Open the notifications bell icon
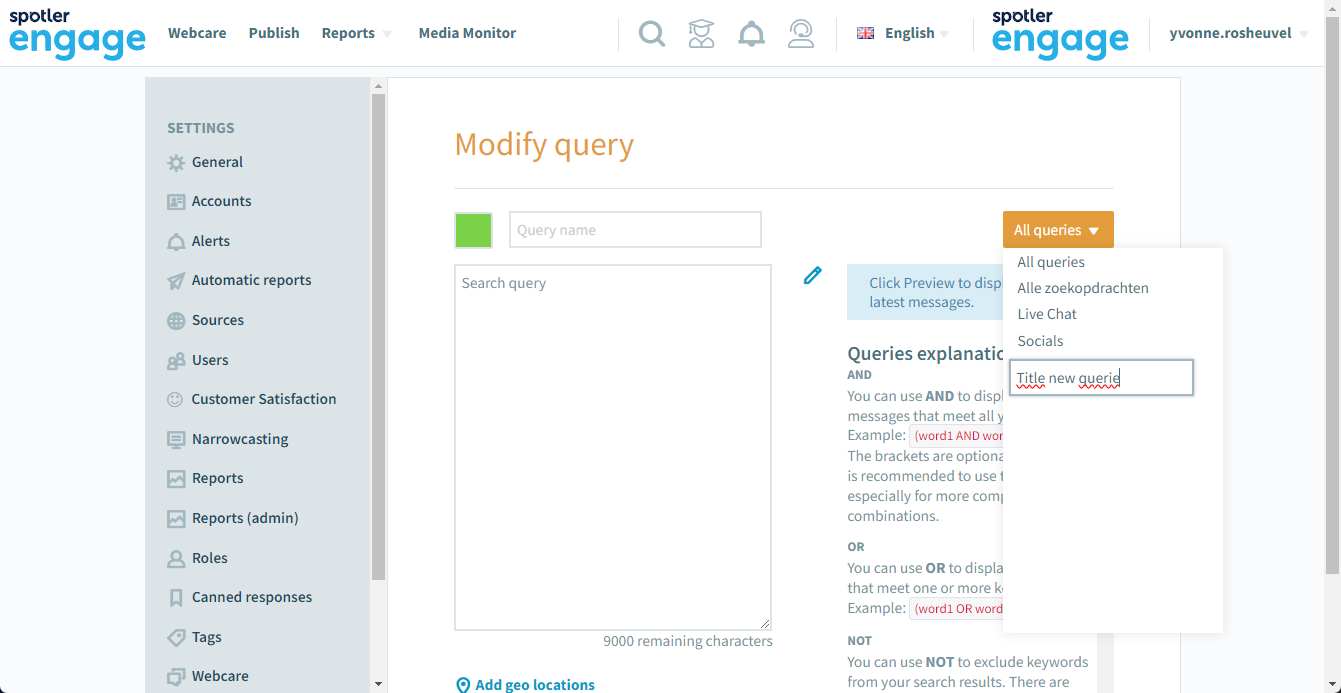The height and width of the screenshot is (693, 1341). tap(751, 34)
